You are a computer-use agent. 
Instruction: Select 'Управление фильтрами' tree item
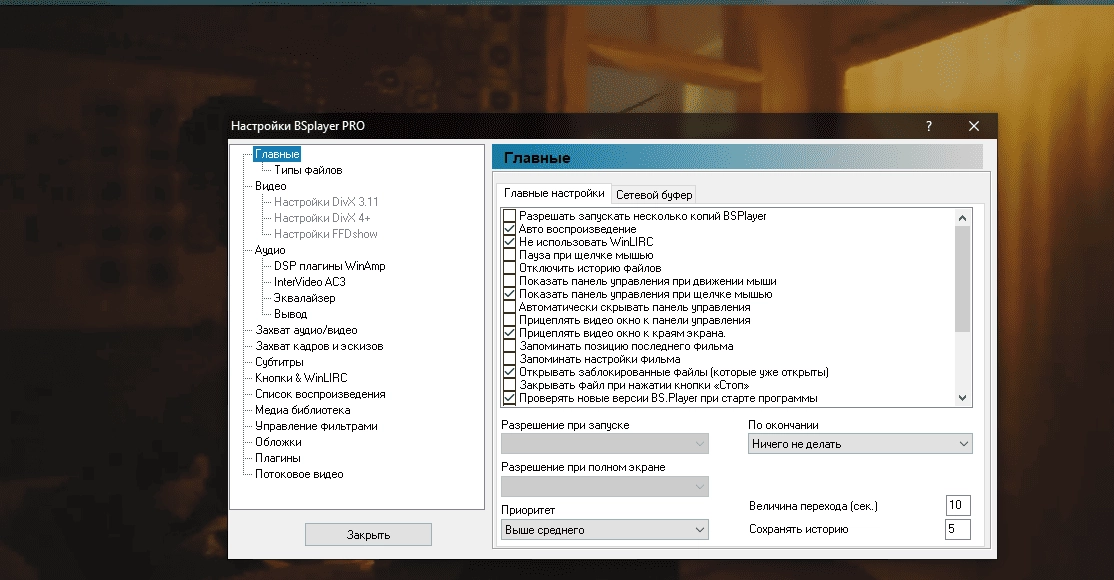[x=316, y=426]
